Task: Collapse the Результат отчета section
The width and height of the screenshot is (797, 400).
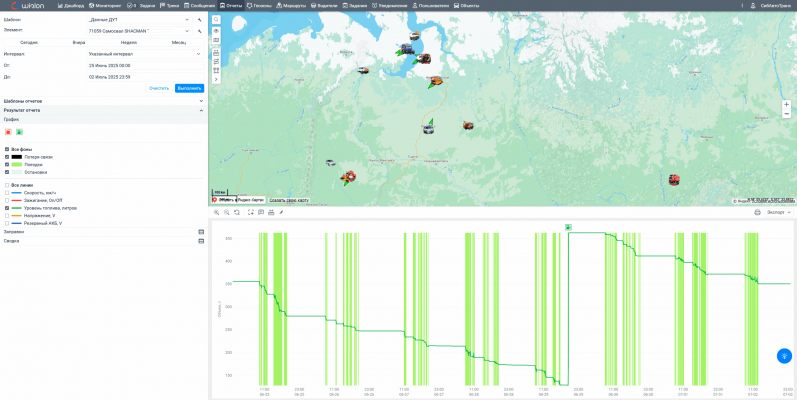Action: click(x=103, y=110)
